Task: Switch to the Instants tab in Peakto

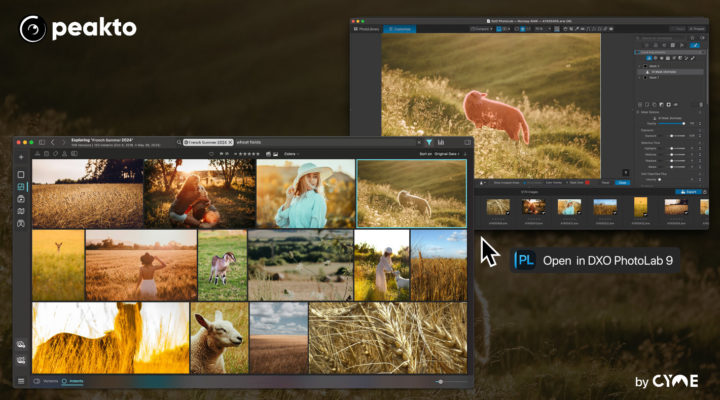Action: point(73,381)
